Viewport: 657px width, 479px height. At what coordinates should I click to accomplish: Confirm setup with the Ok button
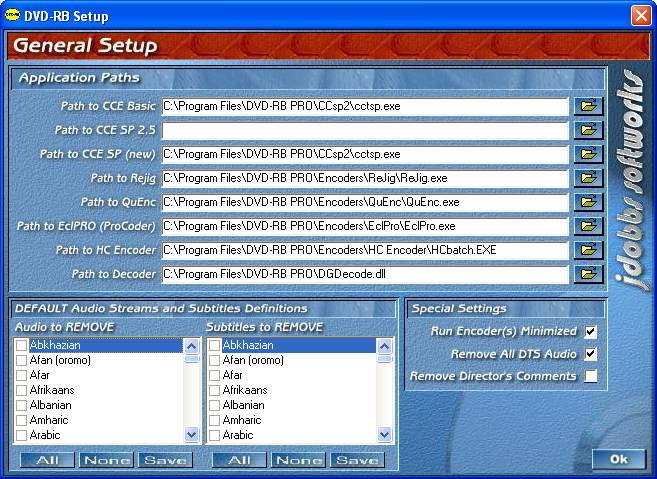point(619,459)
